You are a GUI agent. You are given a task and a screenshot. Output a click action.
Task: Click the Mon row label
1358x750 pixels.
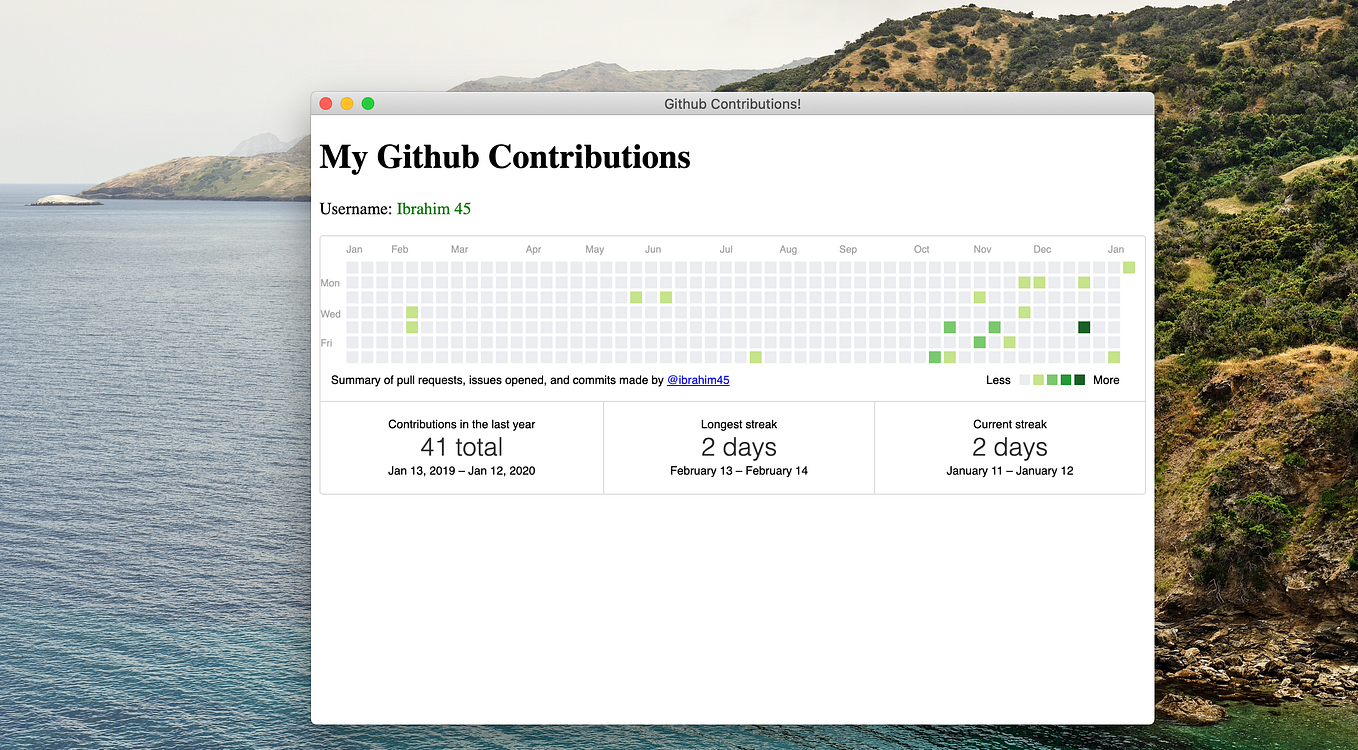pos(330,283)
